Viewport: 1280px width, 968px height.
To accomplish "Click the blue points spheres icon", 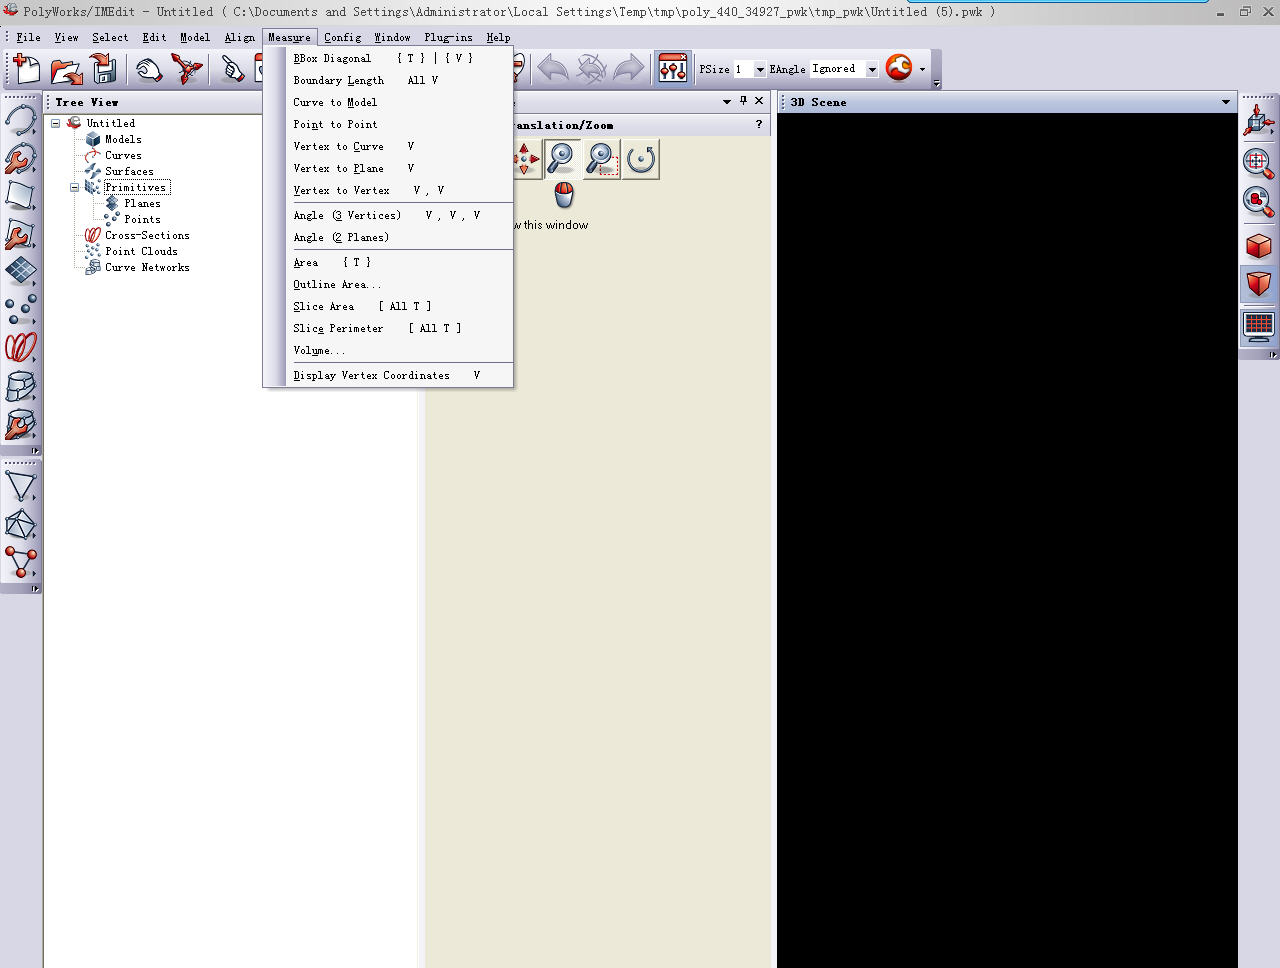I will 20,309.
